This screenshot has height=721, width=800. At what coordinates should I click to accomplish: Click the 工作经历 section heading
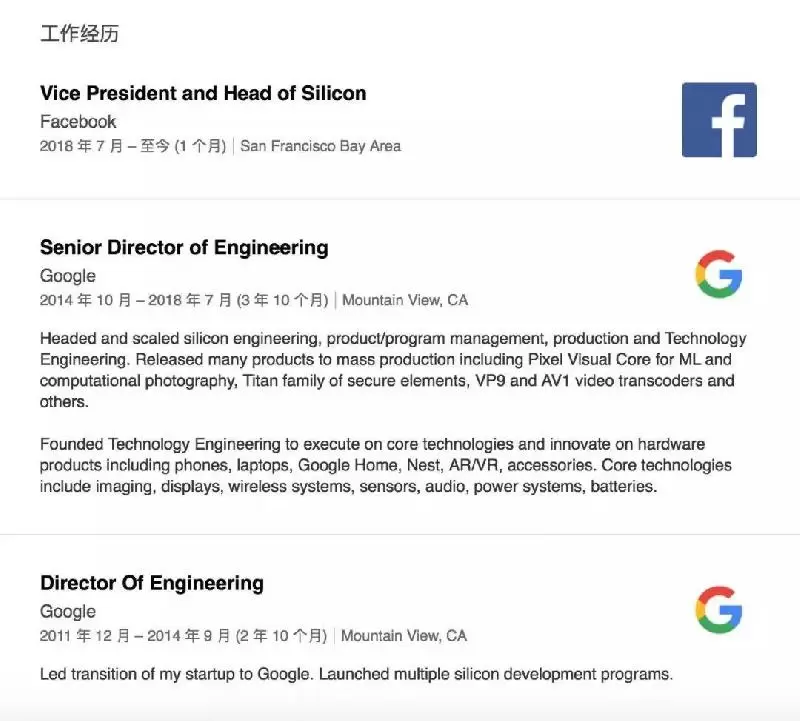click(79, 34)
